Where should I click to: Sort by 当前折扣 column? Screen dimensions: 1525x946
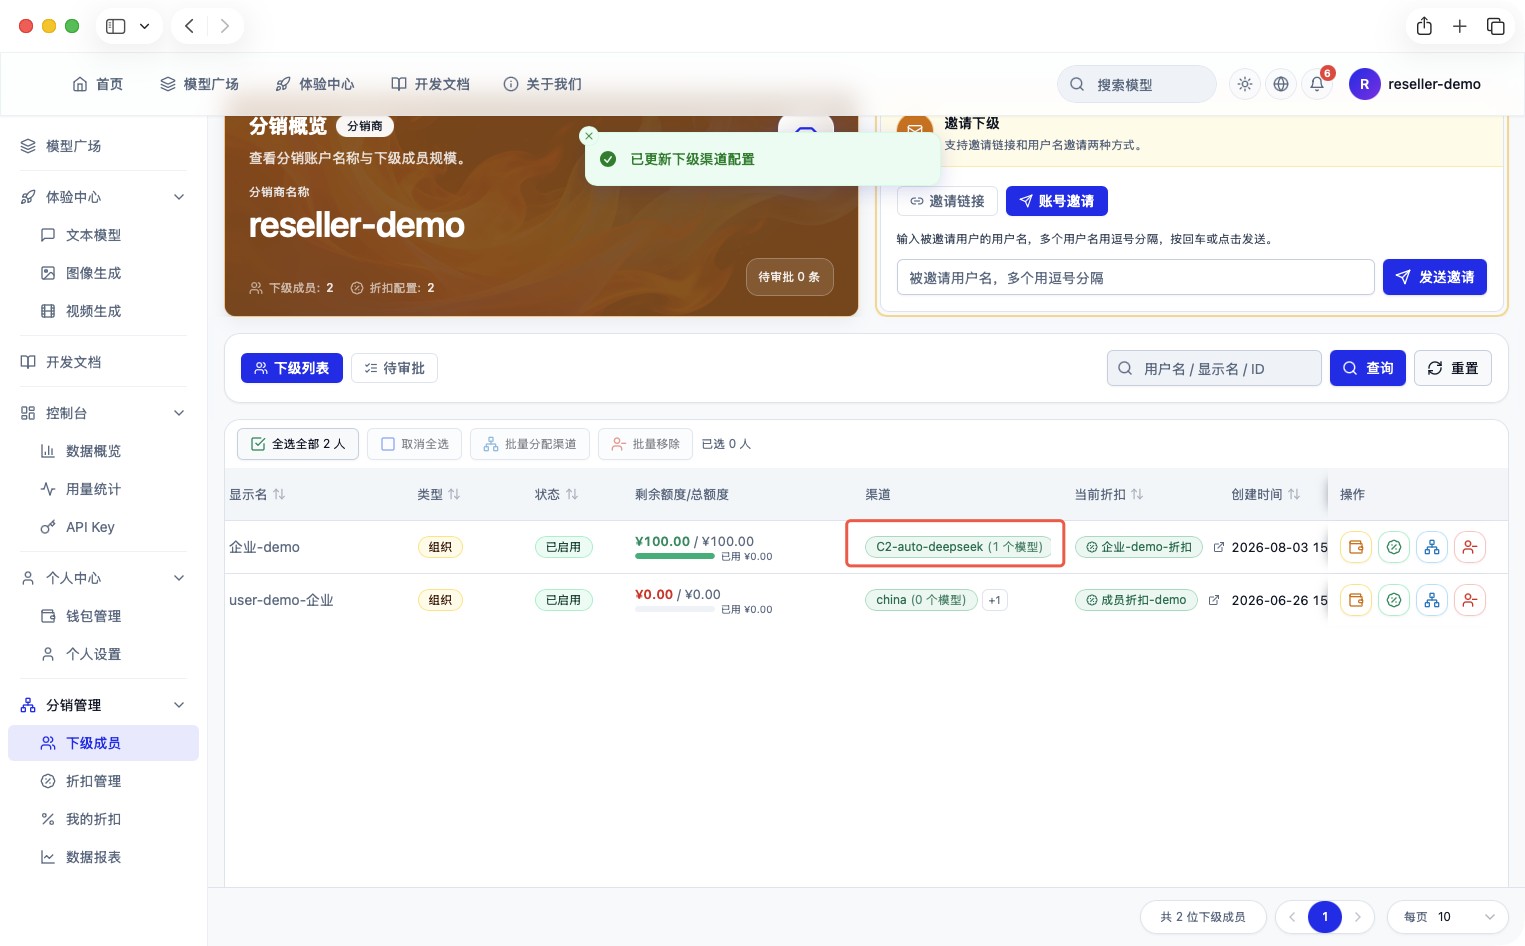tap(1137, 494)
